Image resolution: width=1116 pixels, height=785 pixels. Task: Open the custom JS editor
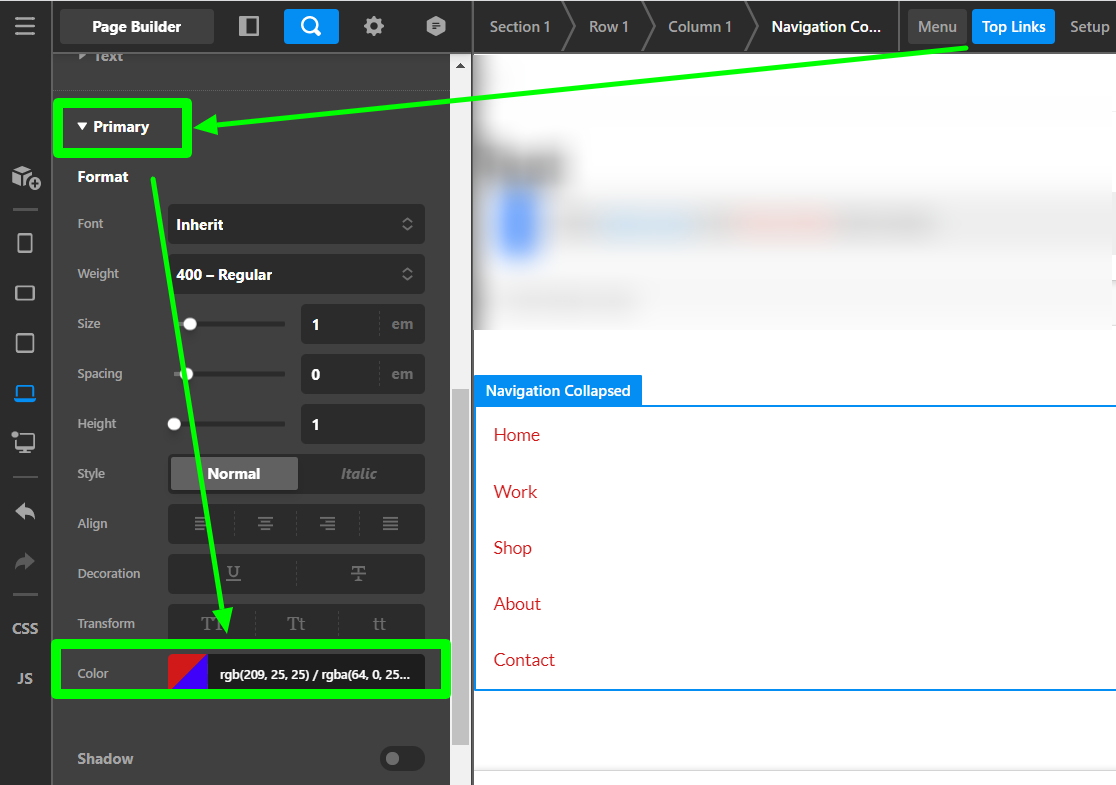coord(25,678)
